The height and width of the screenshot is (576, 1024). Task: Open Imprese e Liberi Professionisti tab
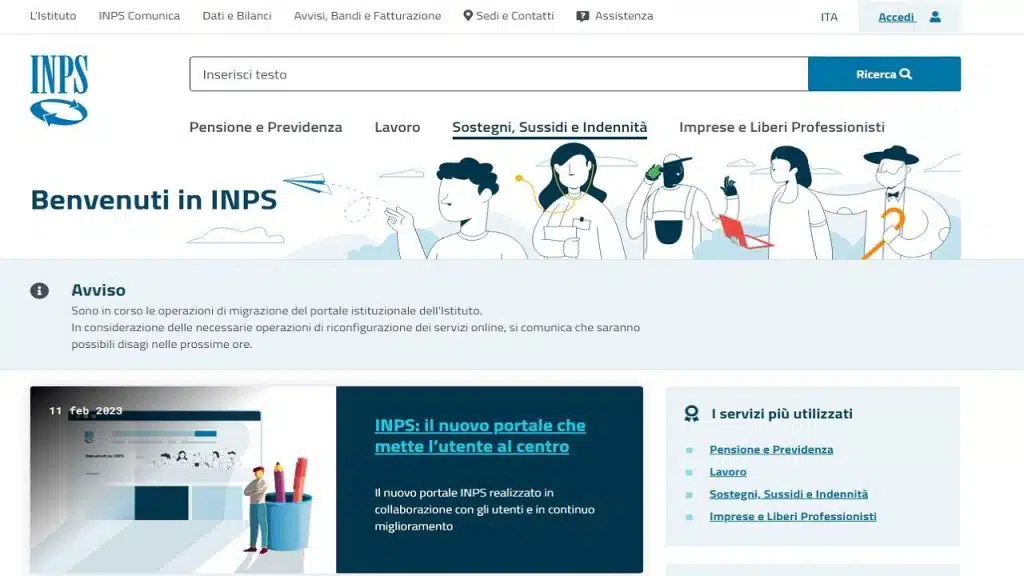[x=782, y=127]
